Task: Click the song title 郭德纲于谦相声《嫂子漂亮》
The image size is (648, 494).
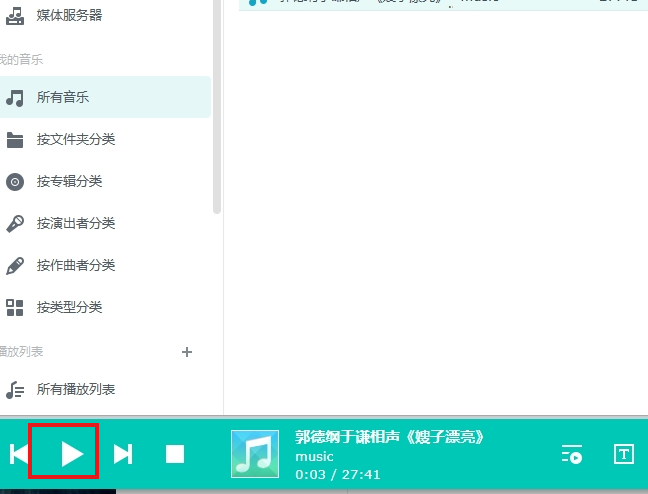Action: click(389, 437)
